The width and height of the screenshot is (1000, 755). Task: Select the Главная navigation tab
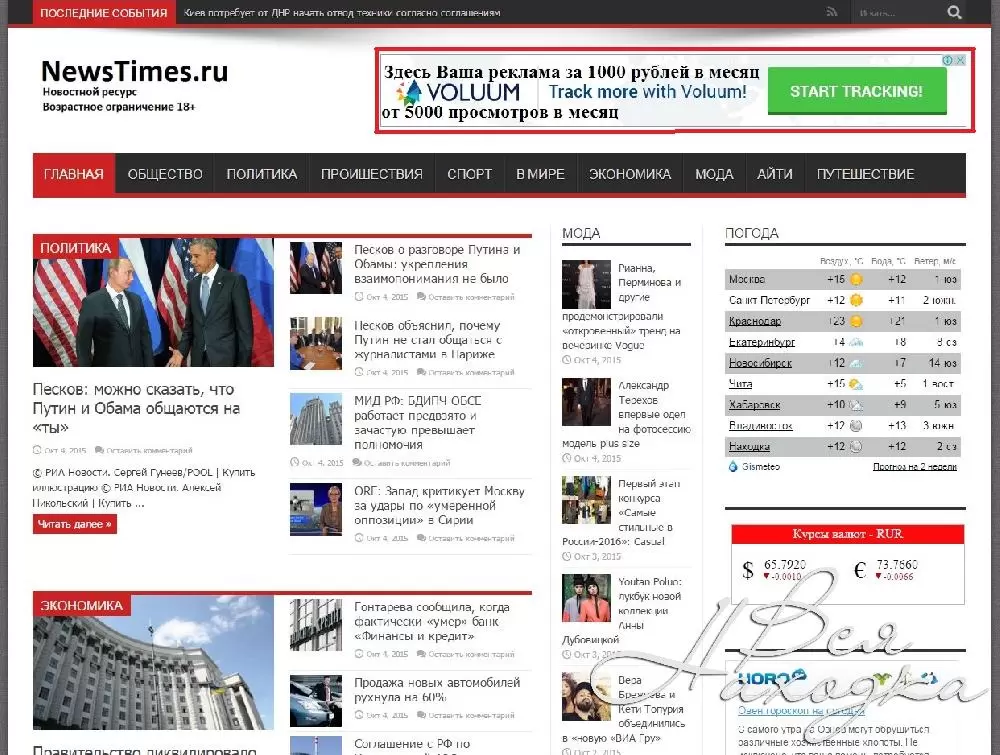coord(73,174)
